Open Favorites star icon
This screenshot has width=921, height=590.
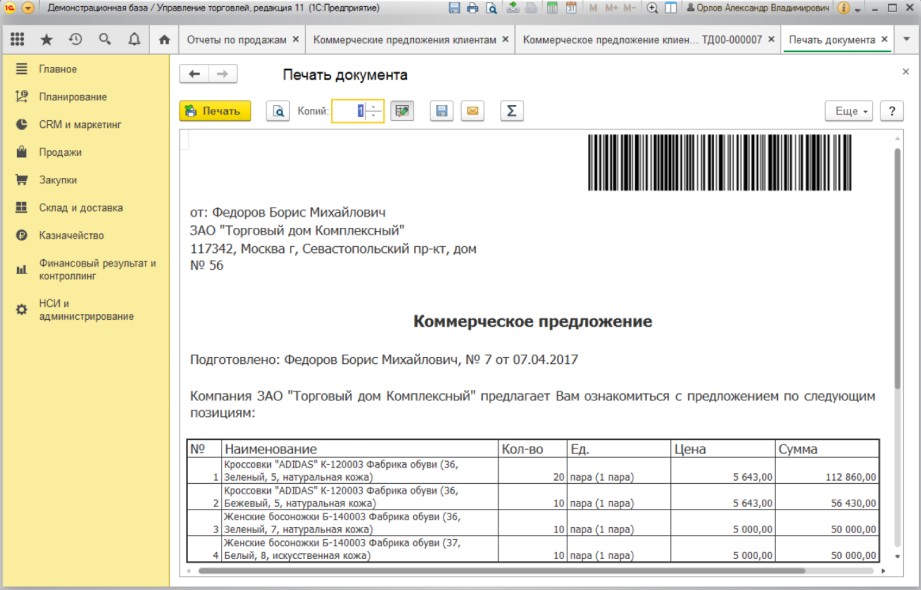(46, 39)
